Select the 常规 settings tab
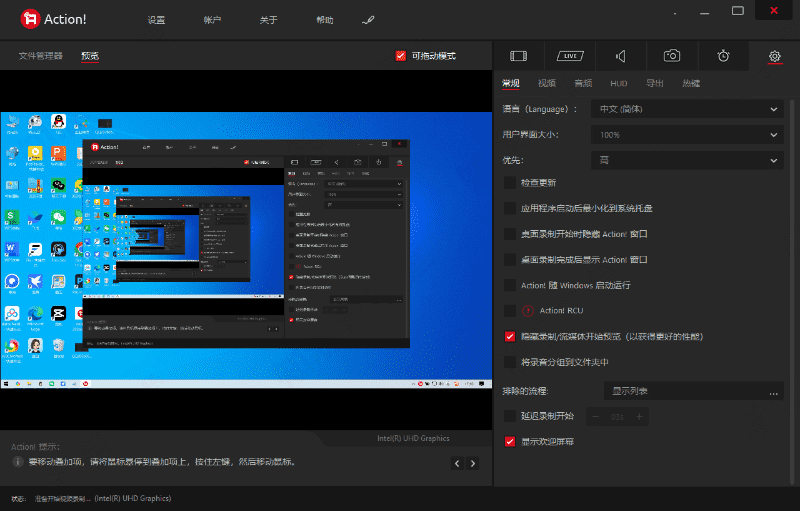 [x=511, y=83]
